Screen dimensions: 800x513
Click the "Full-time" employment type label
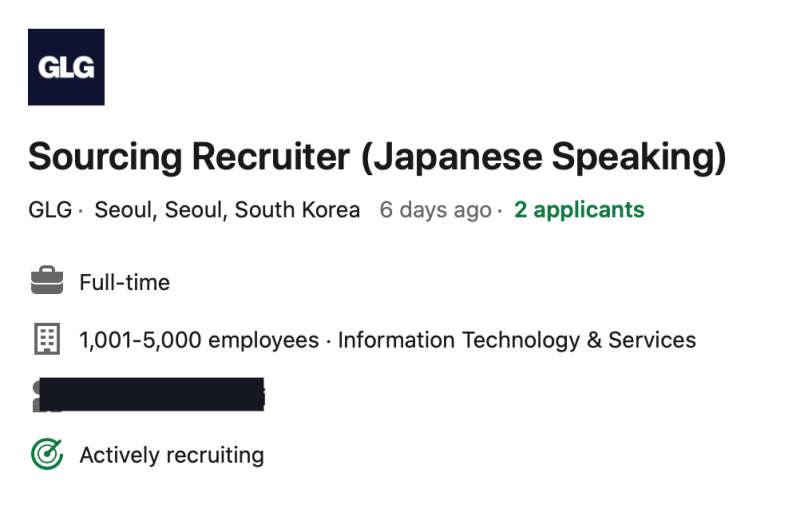point(125,283)
